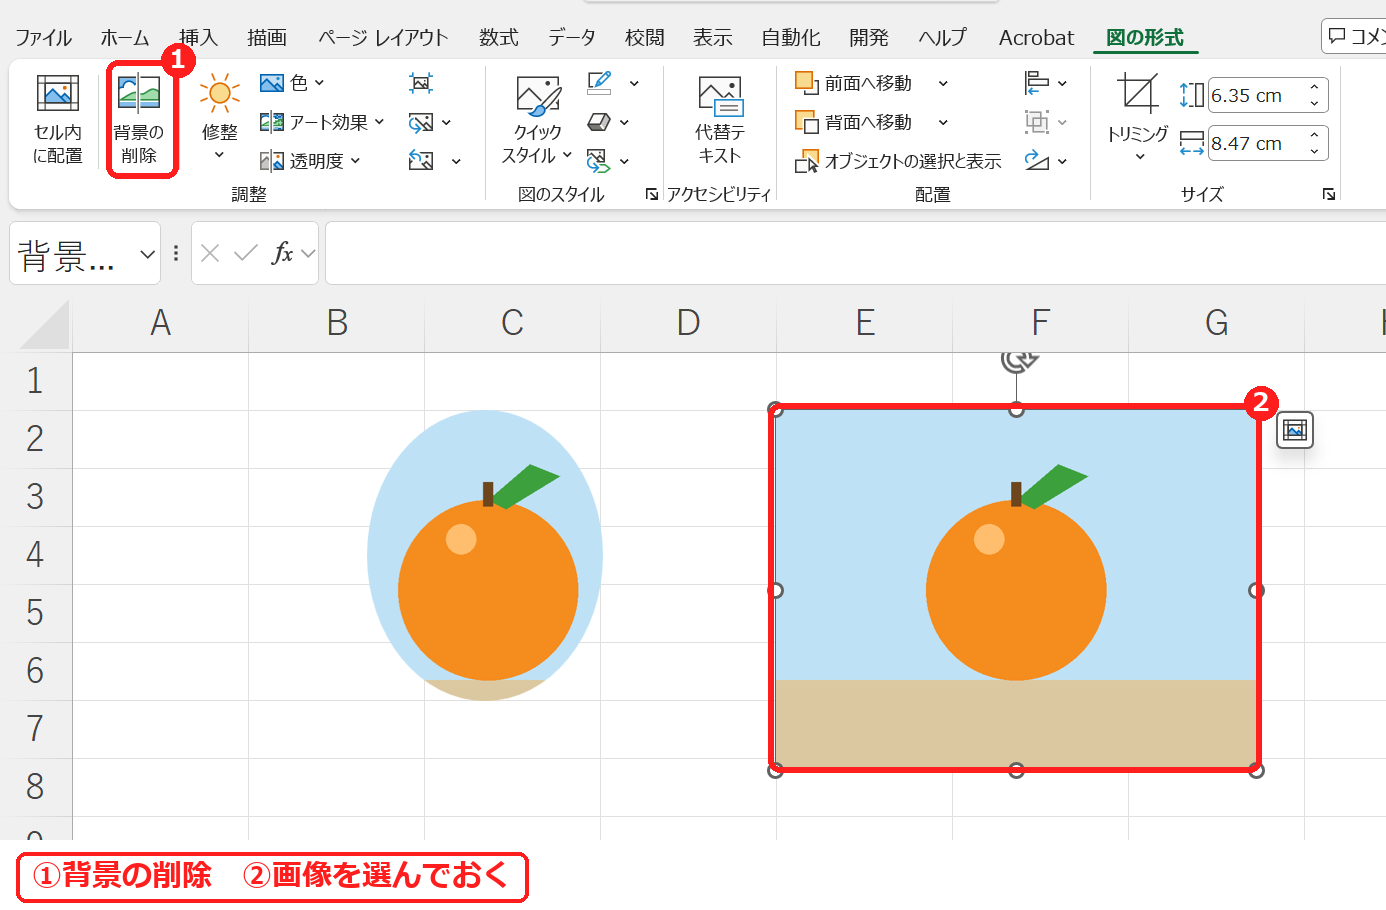Click the Picture Effects icon
Viewport: 1386px width, 910px height.
coord(599,122)
